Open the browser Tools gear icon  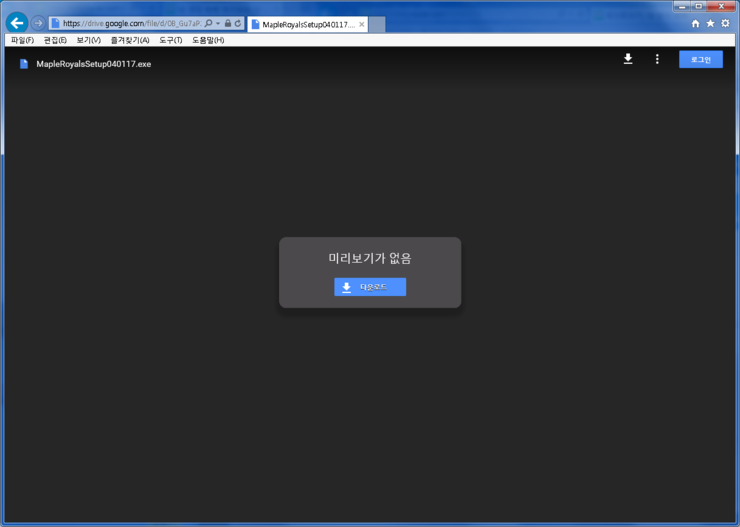(x=725, y=23)
